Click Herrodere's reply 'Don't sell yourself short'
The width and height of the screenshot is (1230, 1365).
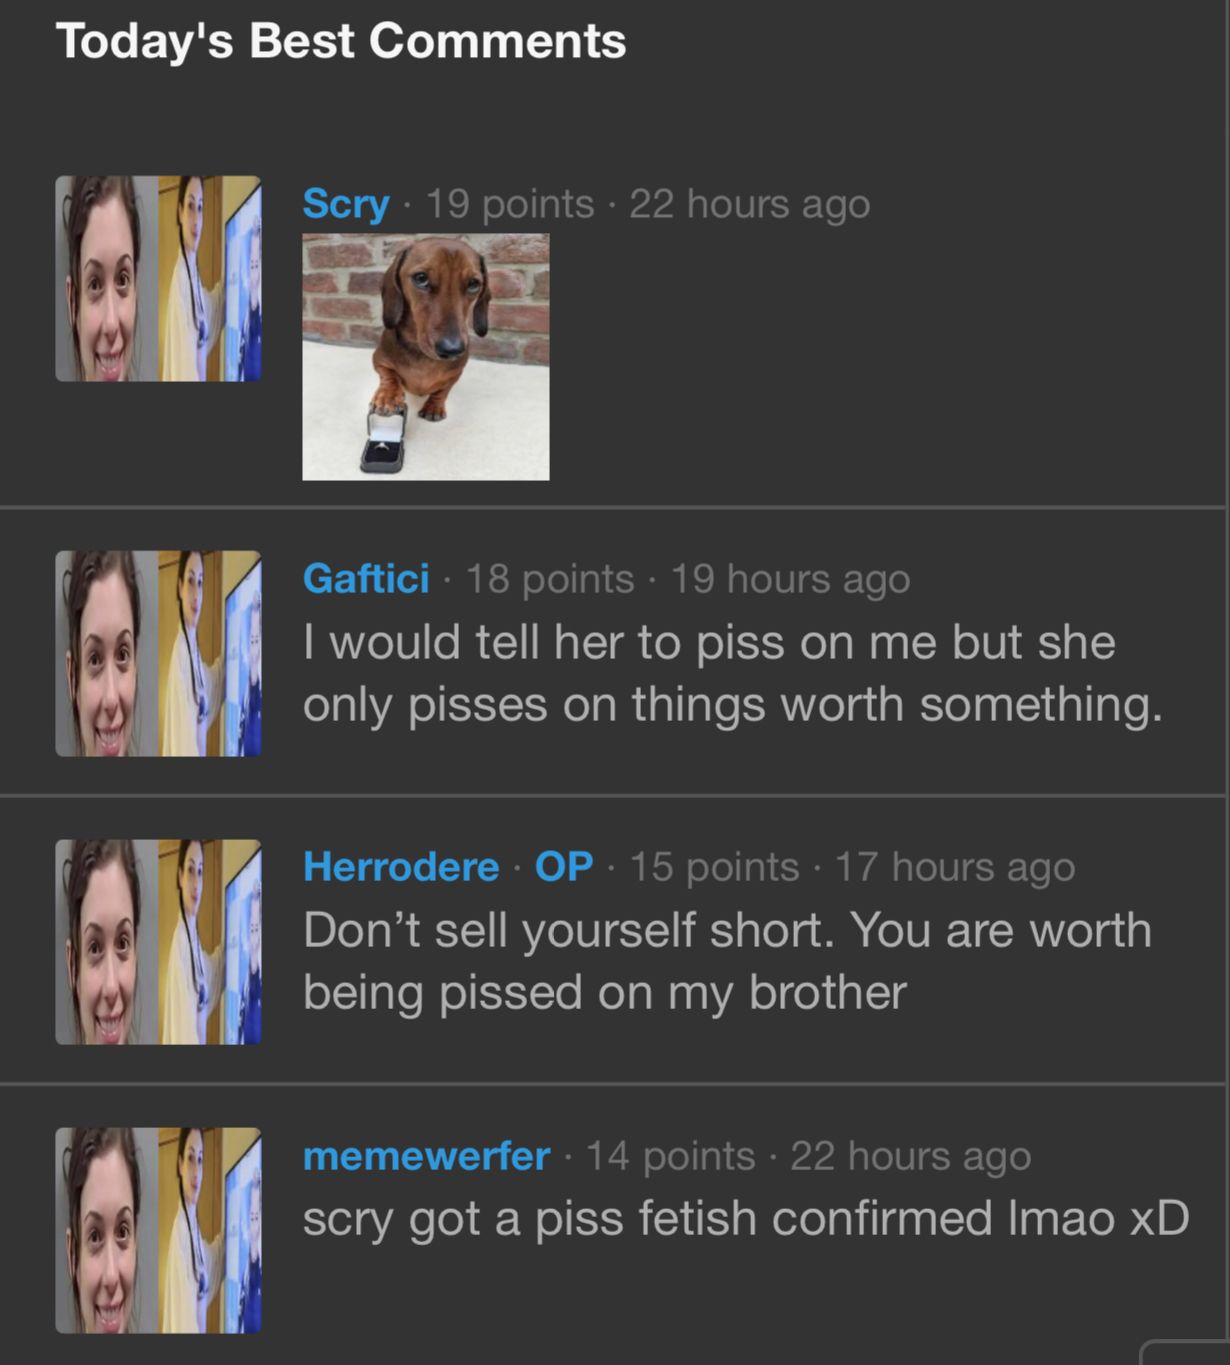(x=727, y=961)
